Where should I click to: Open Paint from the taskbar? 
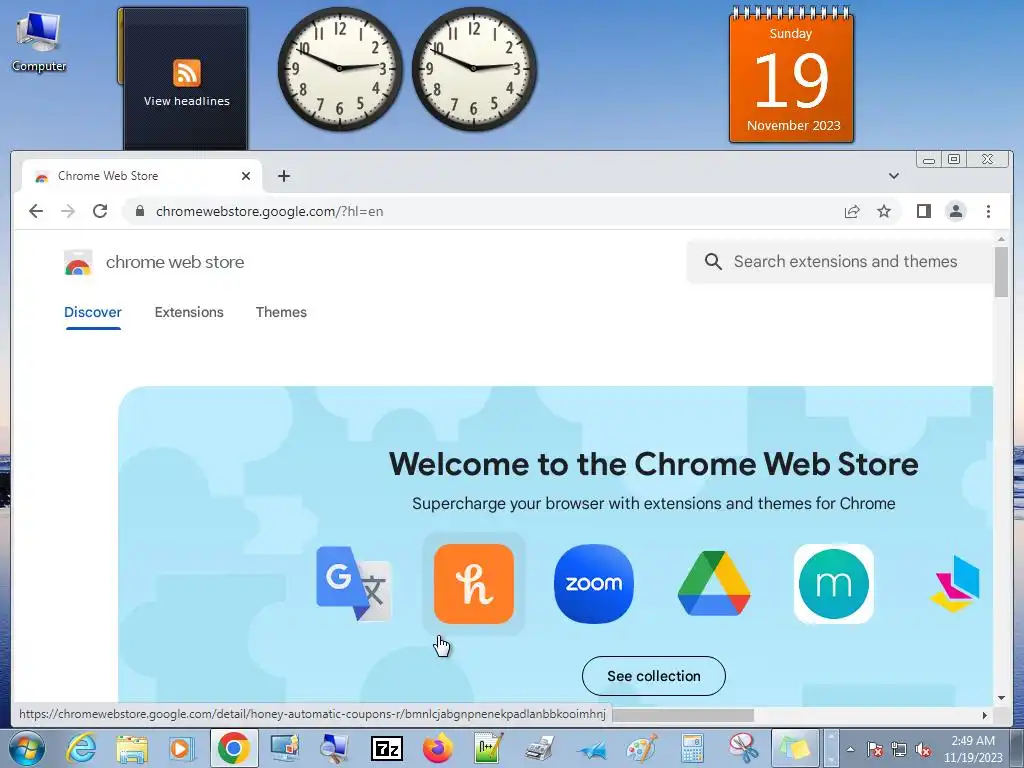pyautogui.click(x=642, y=748)
